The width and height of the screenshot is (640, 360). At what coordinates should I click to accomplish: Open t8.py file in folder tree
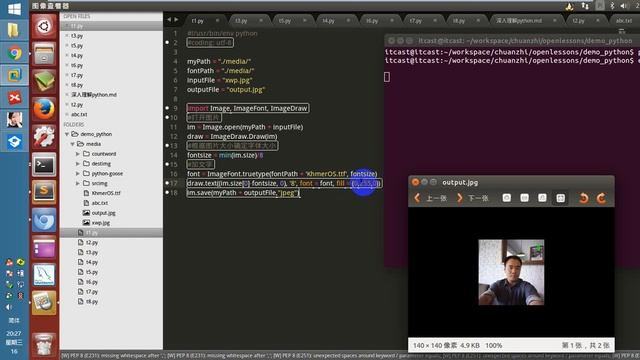click(x=92, y=302)
